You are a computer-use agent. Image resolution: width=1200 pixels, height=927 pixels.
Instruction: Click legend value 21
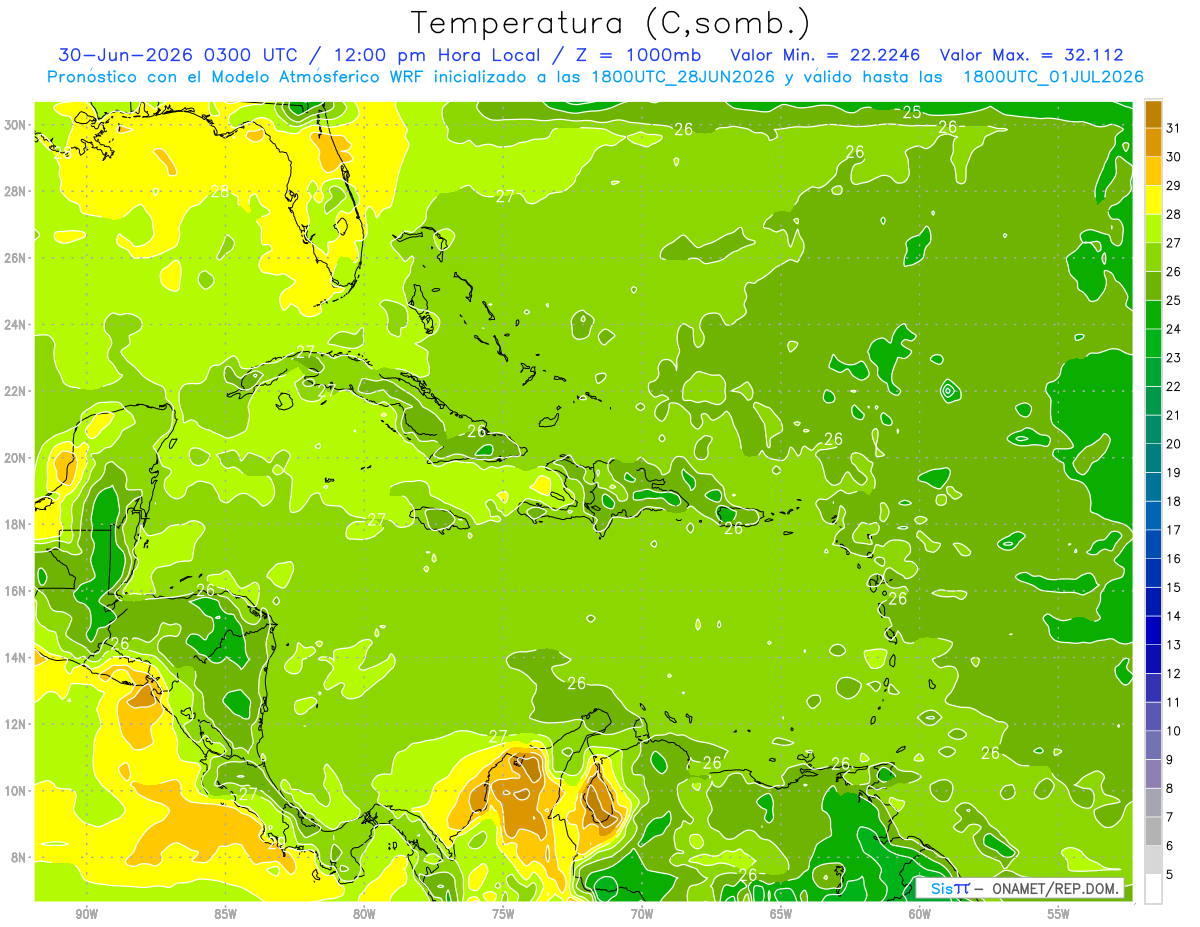click(1173, 415)
